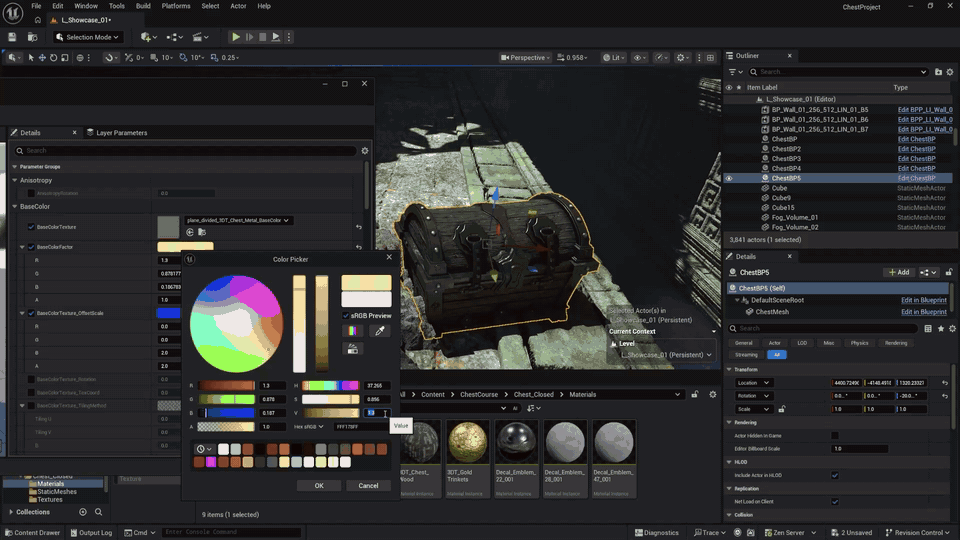The width and height of the screenshot is (960, 540).
Task: Toggle viewport layout grid icon
Action: pyautogui.click(x=710, y=58)
